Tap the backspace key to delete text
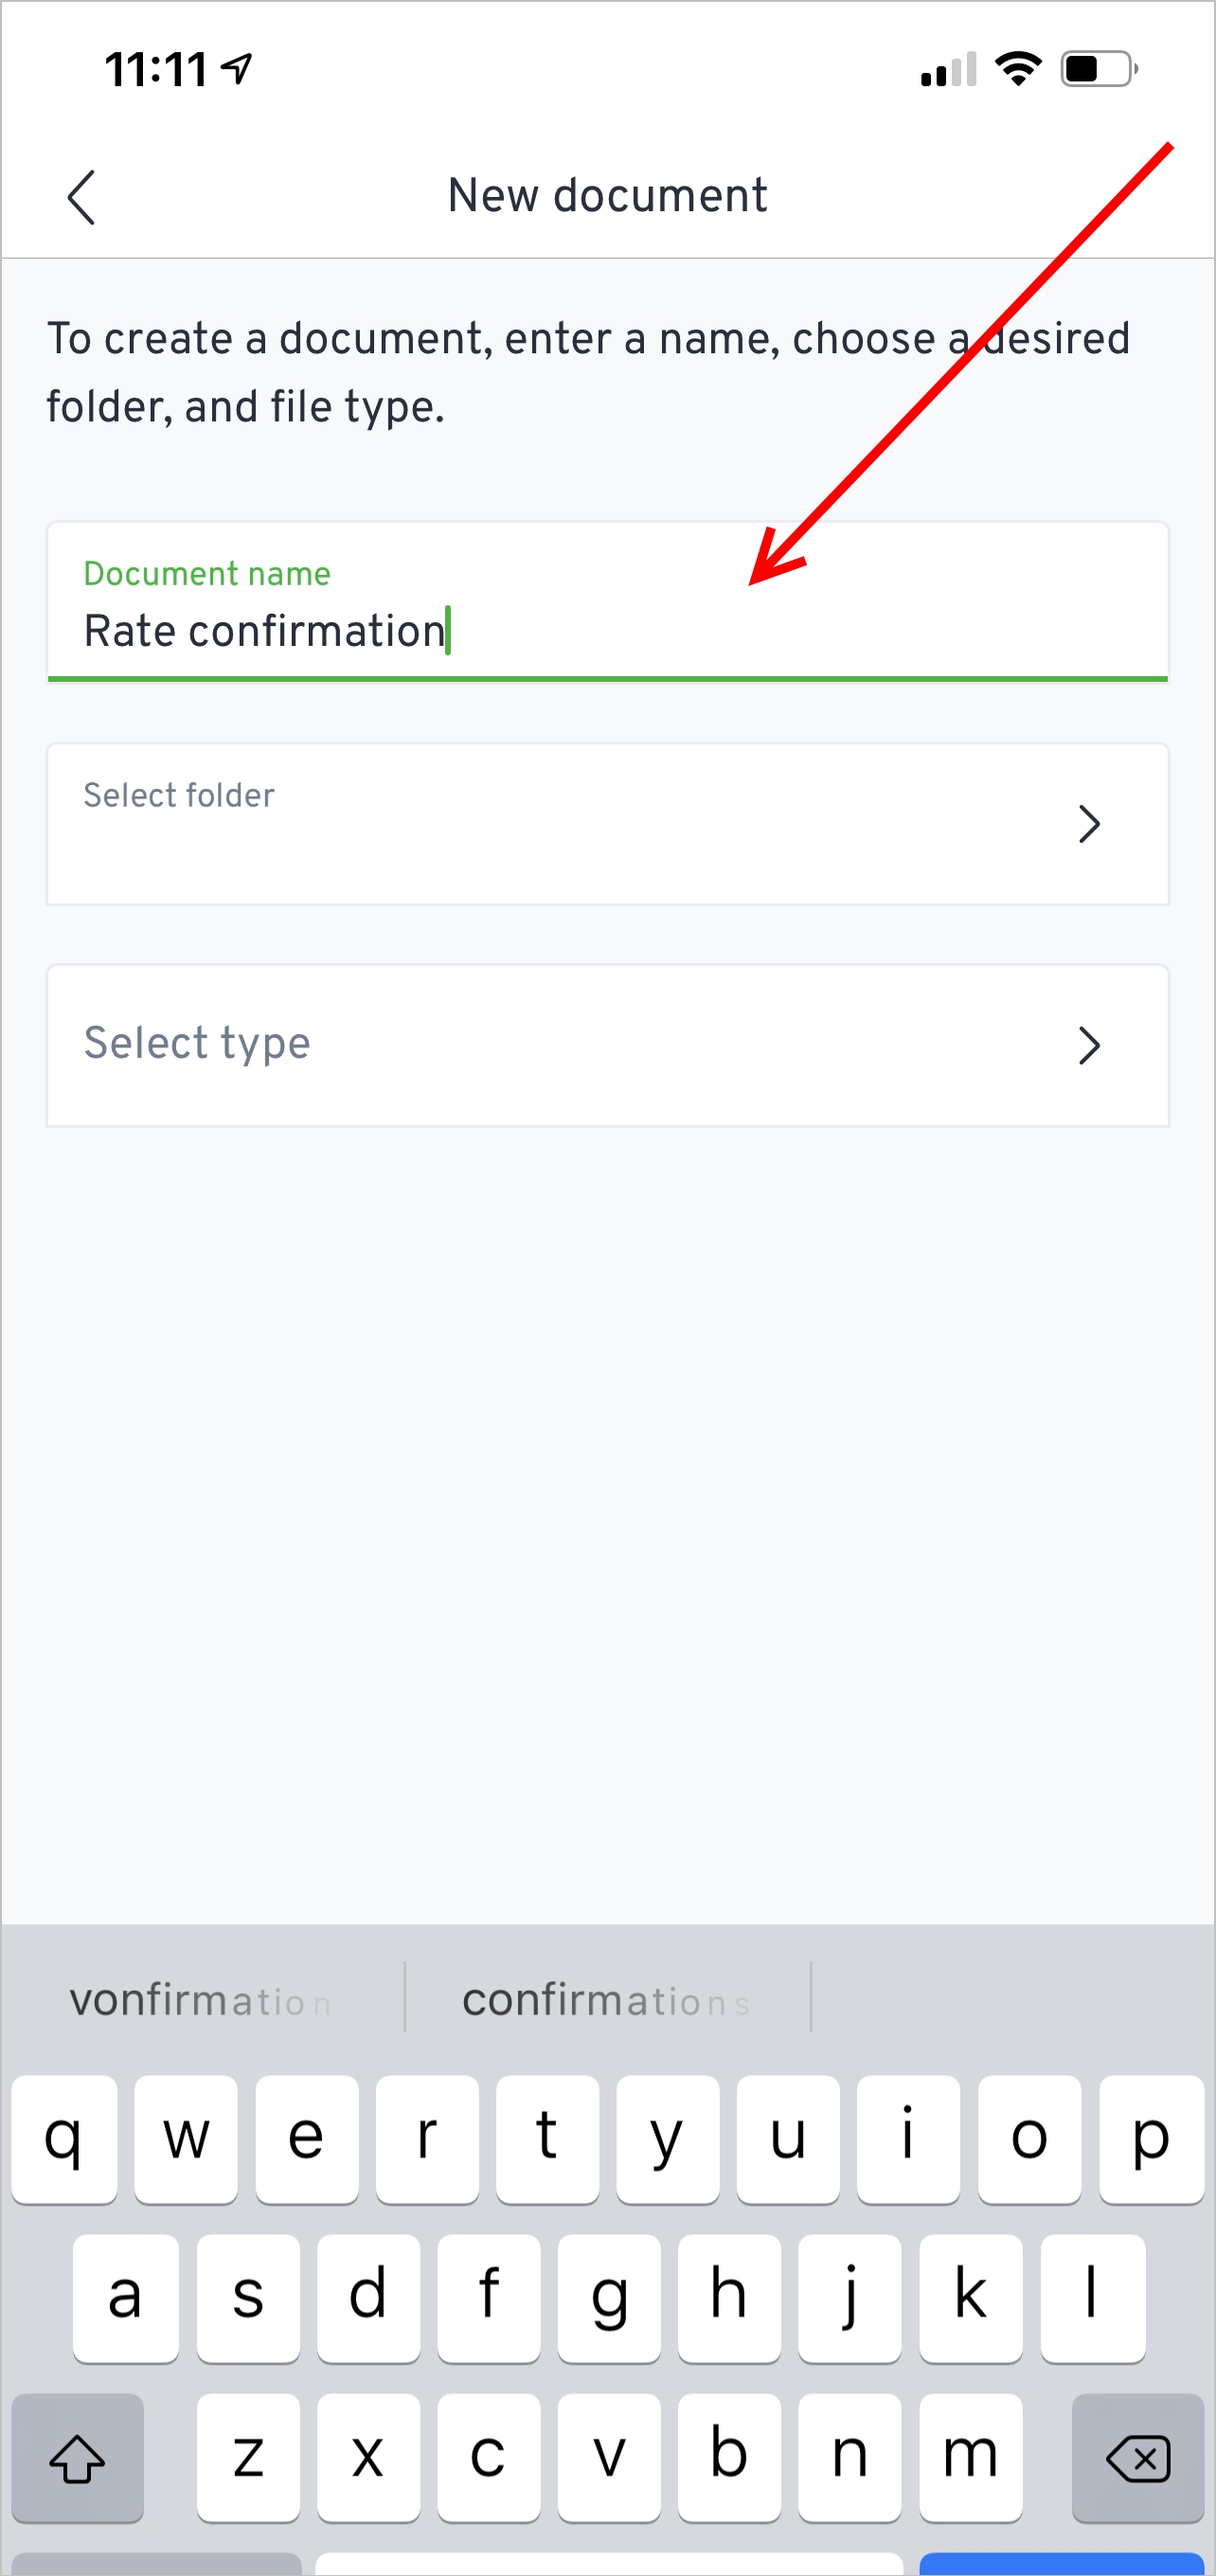This screenshot has height=2576, width=1216. click(x=1138, y=2458)
